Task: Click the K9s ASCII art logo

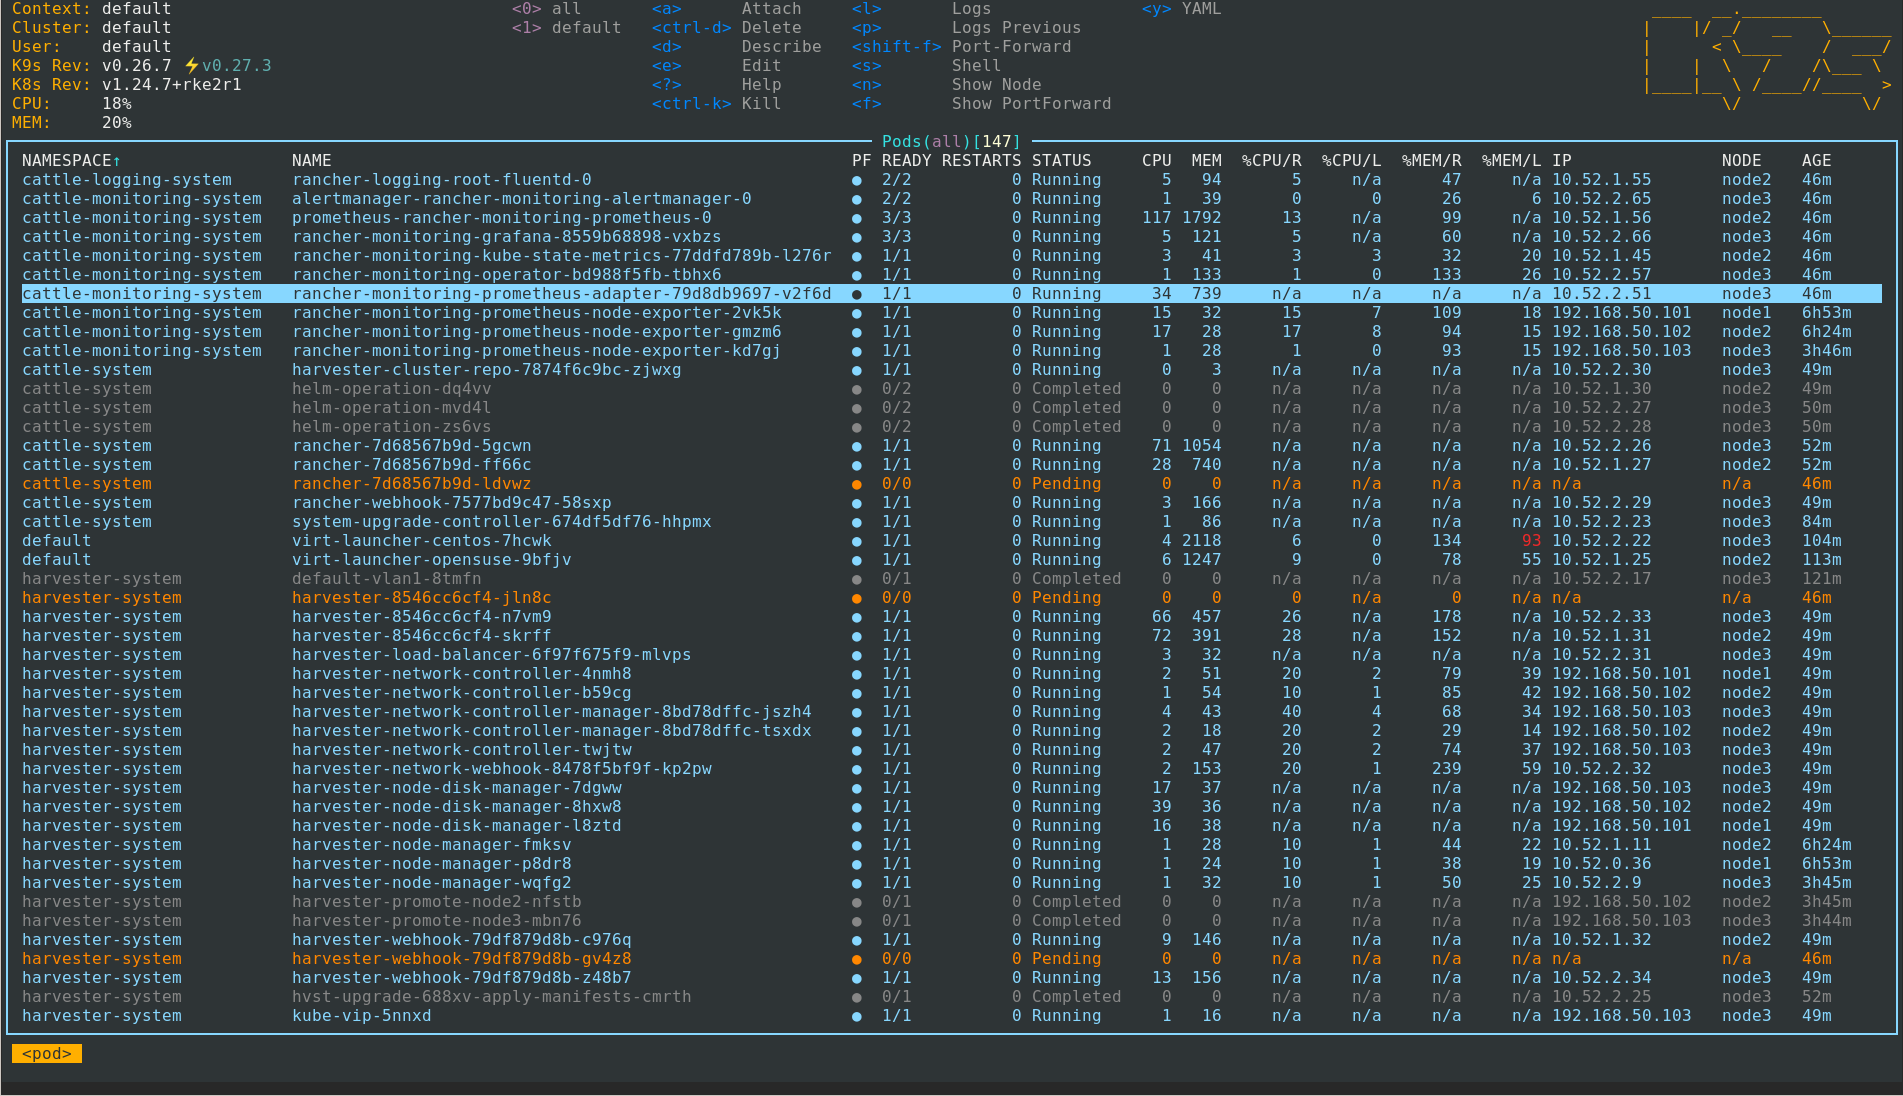Action: 1770,60
